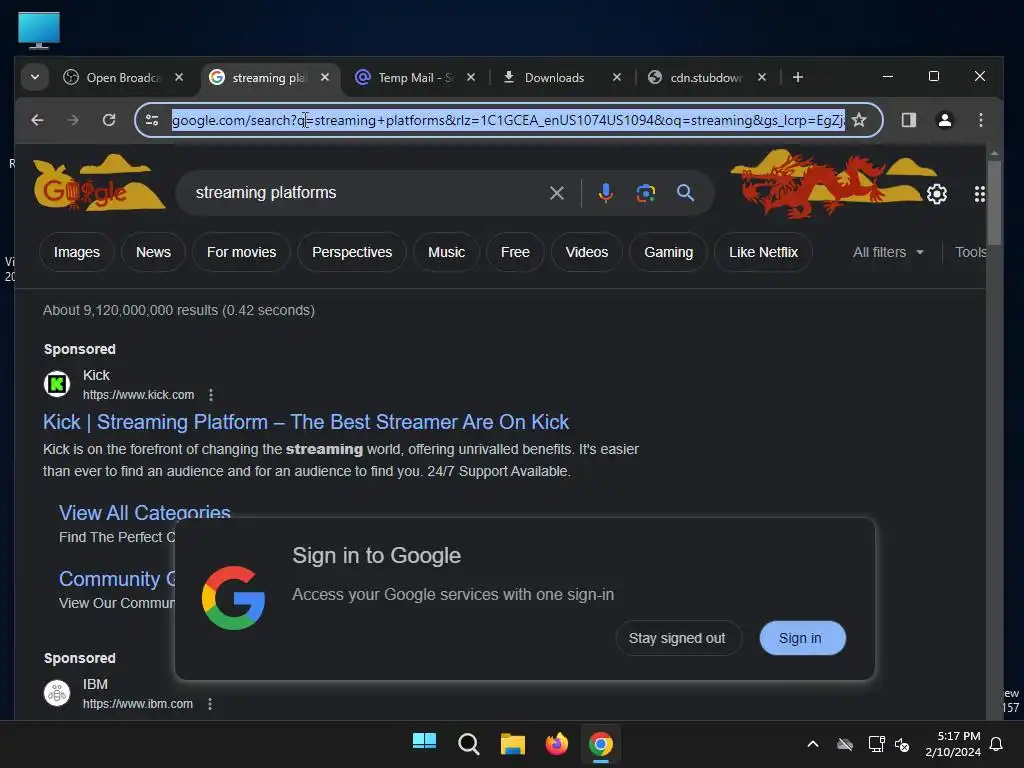This screenshot has height=768, width=1024.
Task: Open File Explorer from the taskbar
Action: pyautogui.click(x=513, y=743)
